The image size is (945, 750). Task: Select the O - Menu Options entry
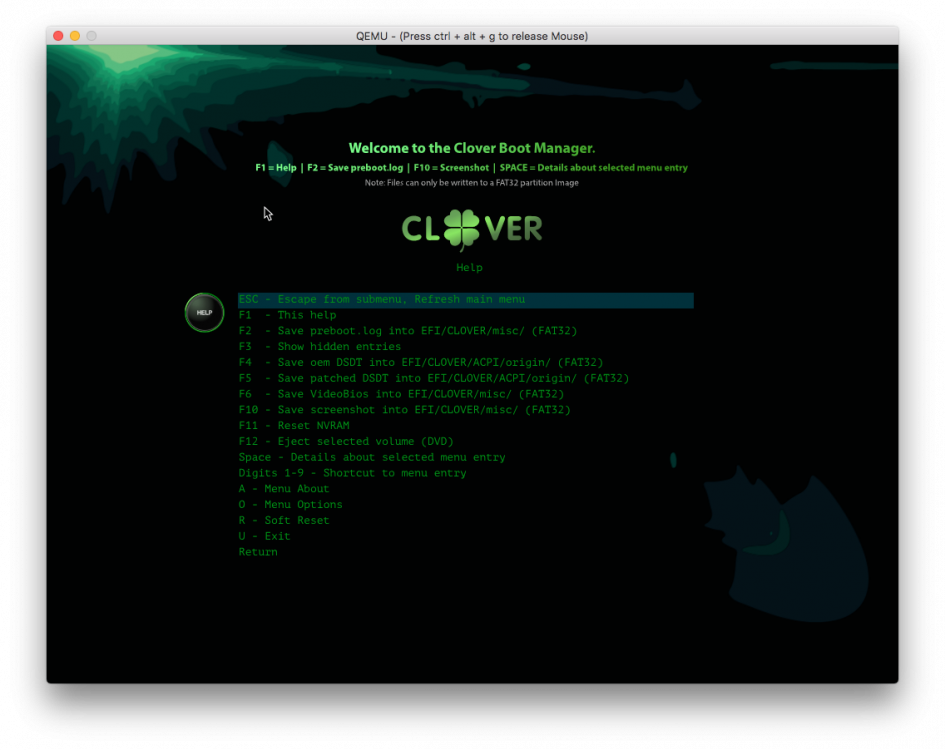tap(290, 504)
